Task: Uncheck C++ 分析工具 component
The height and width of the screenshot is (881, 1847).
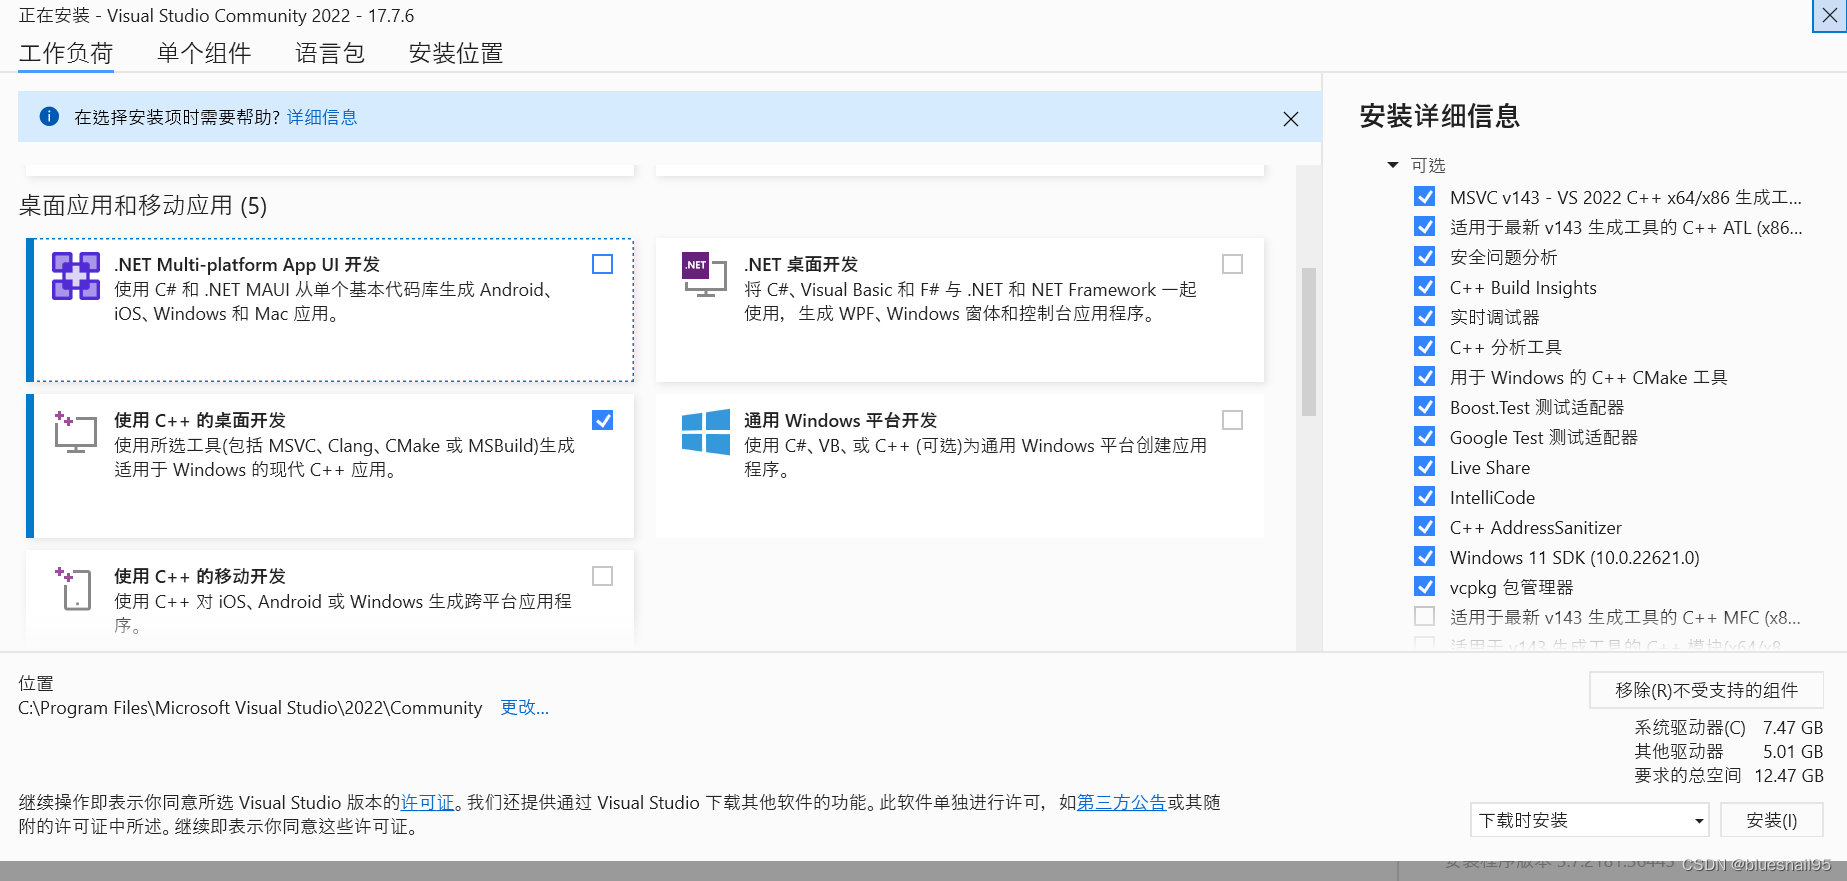Action: click(x=1425, y=346)
